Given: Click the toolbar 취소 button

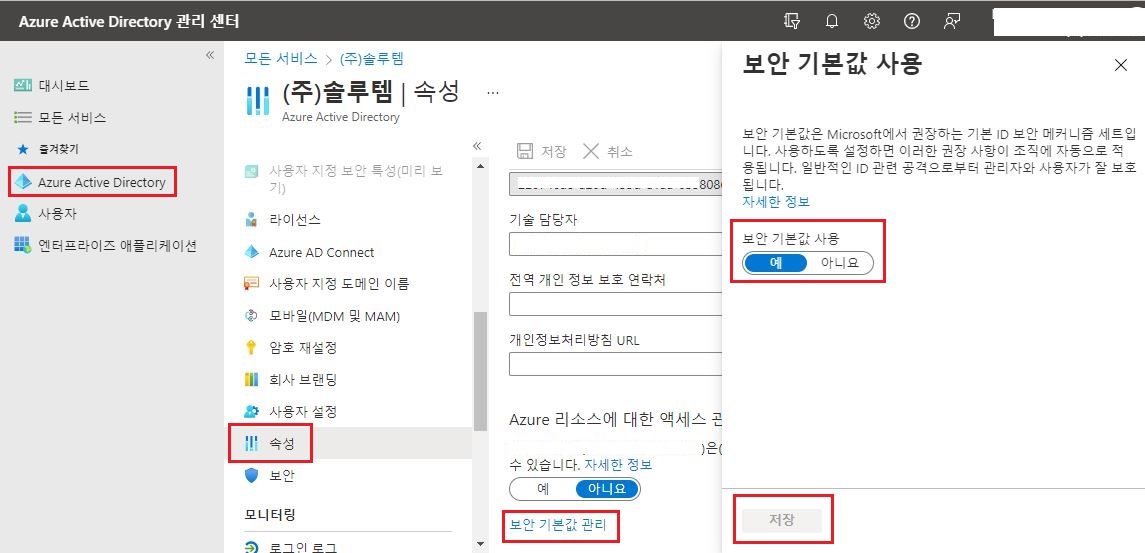Looking at the screenshot, I should click(x=608, y=151).
